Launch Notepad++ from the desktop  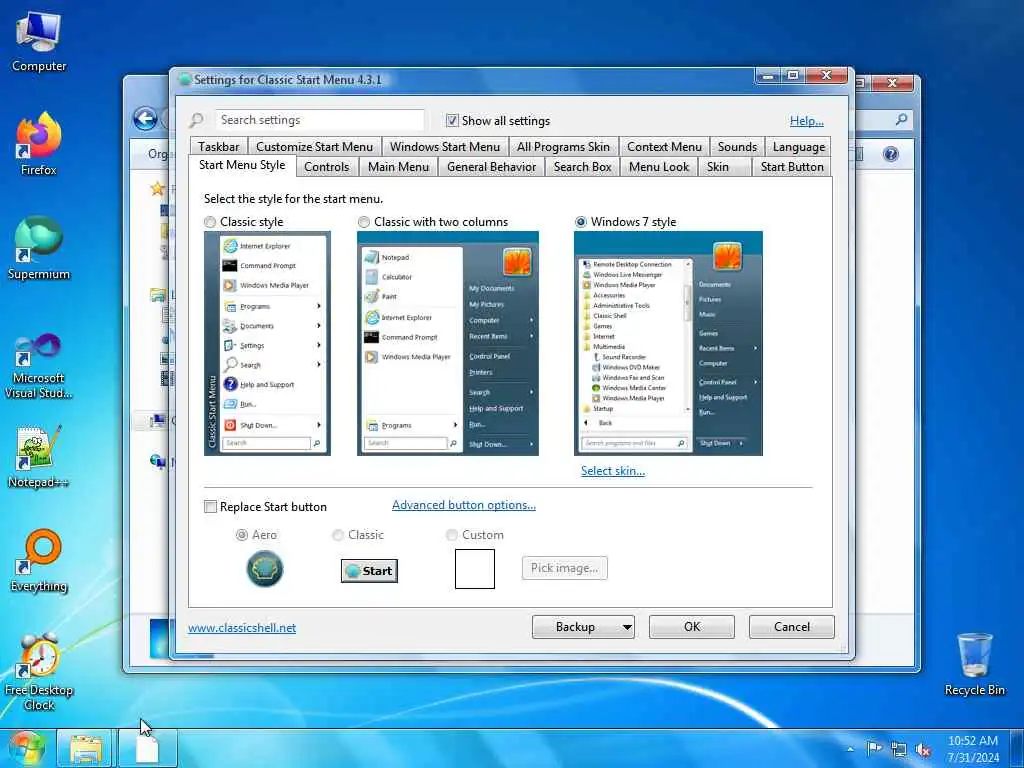39,457
